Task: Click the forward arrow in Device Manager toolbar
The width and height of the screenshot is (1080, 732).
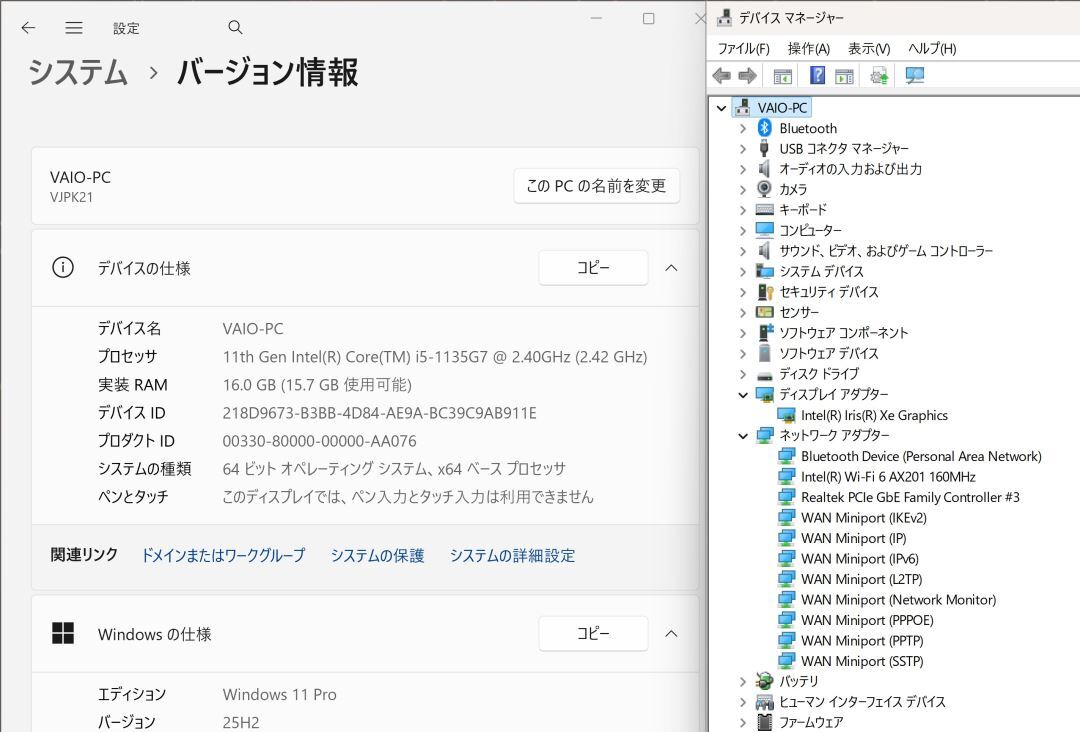Action: point(748,75)
